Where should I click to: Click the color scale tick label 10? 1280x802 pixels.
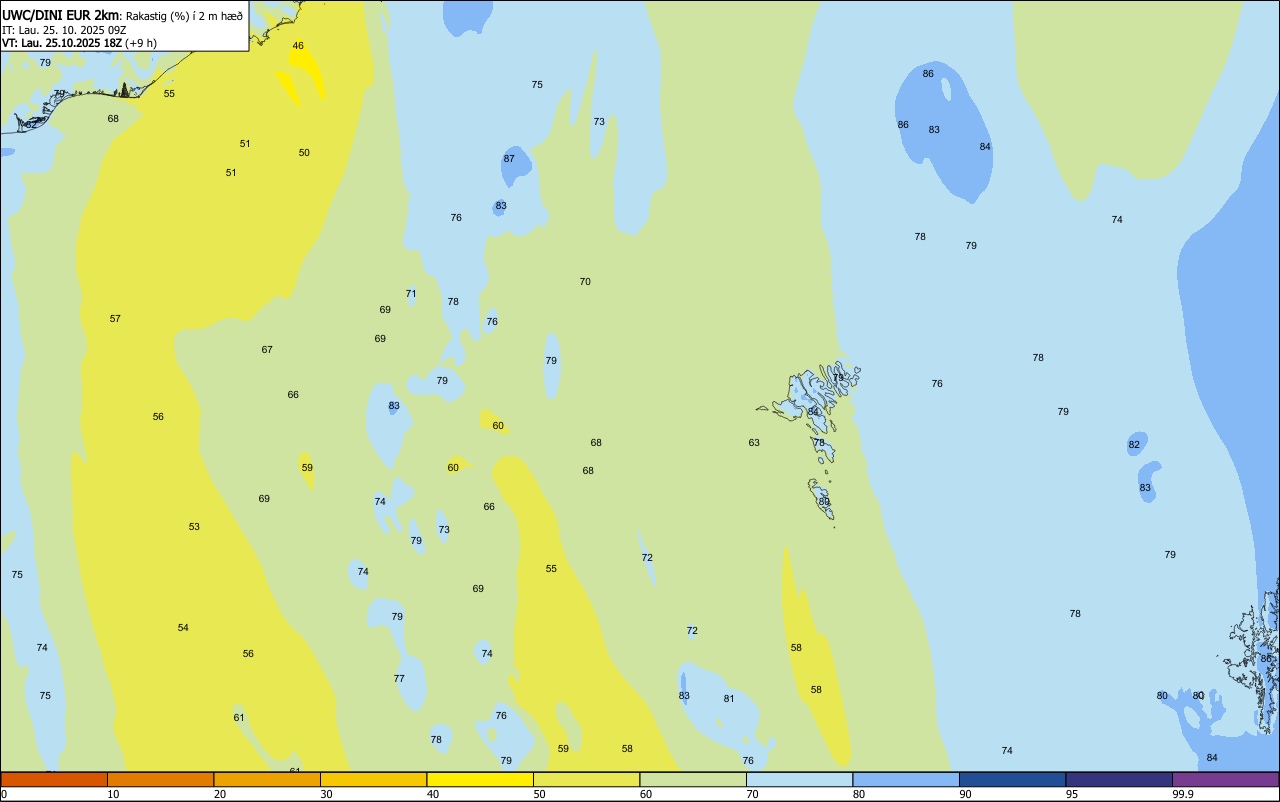(113, 794)
